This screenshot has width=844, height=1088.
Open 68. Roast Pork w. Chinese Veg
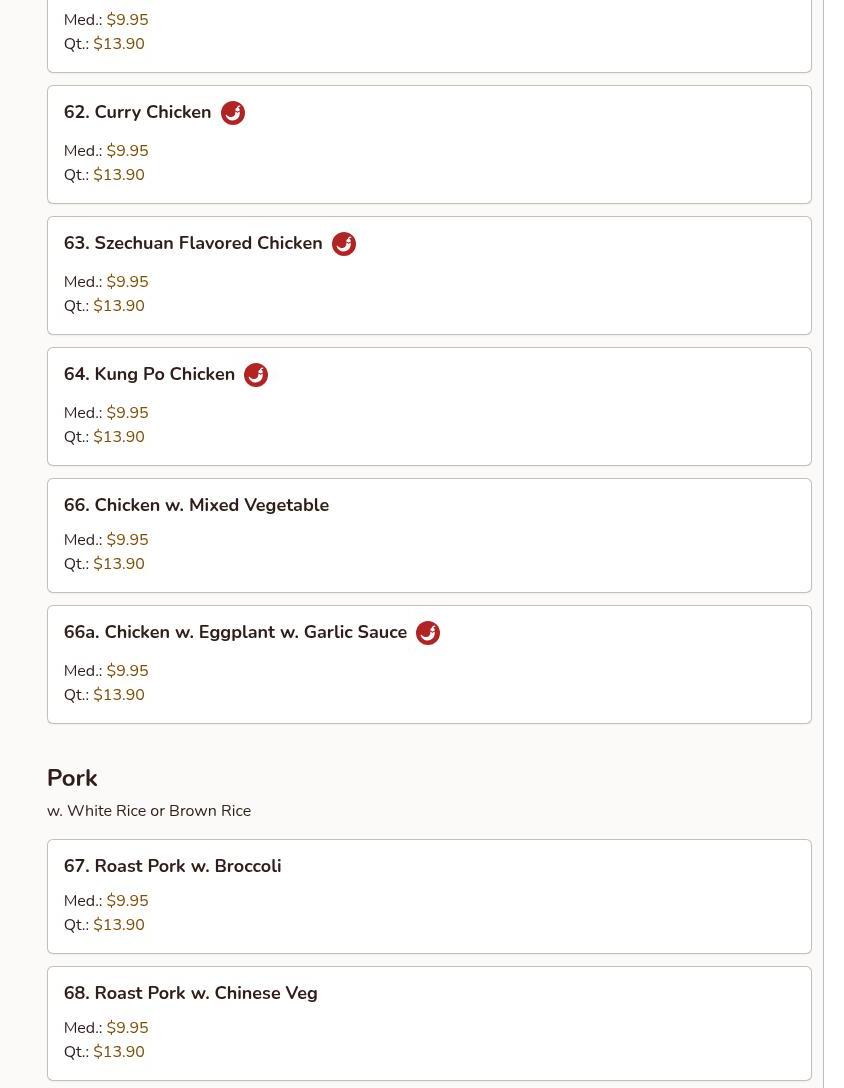190,993
